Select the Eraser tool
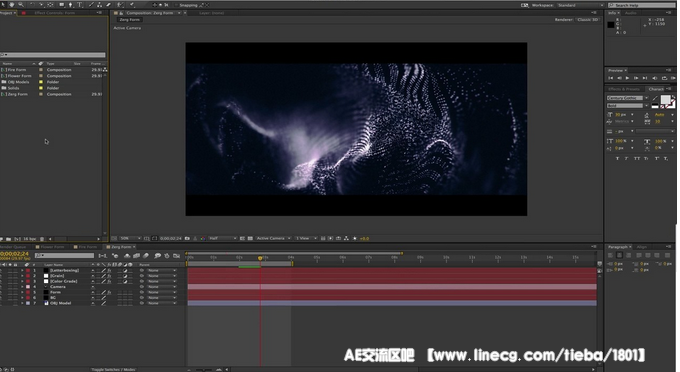This screenshot has width=680, height=372. pos(108,5)
